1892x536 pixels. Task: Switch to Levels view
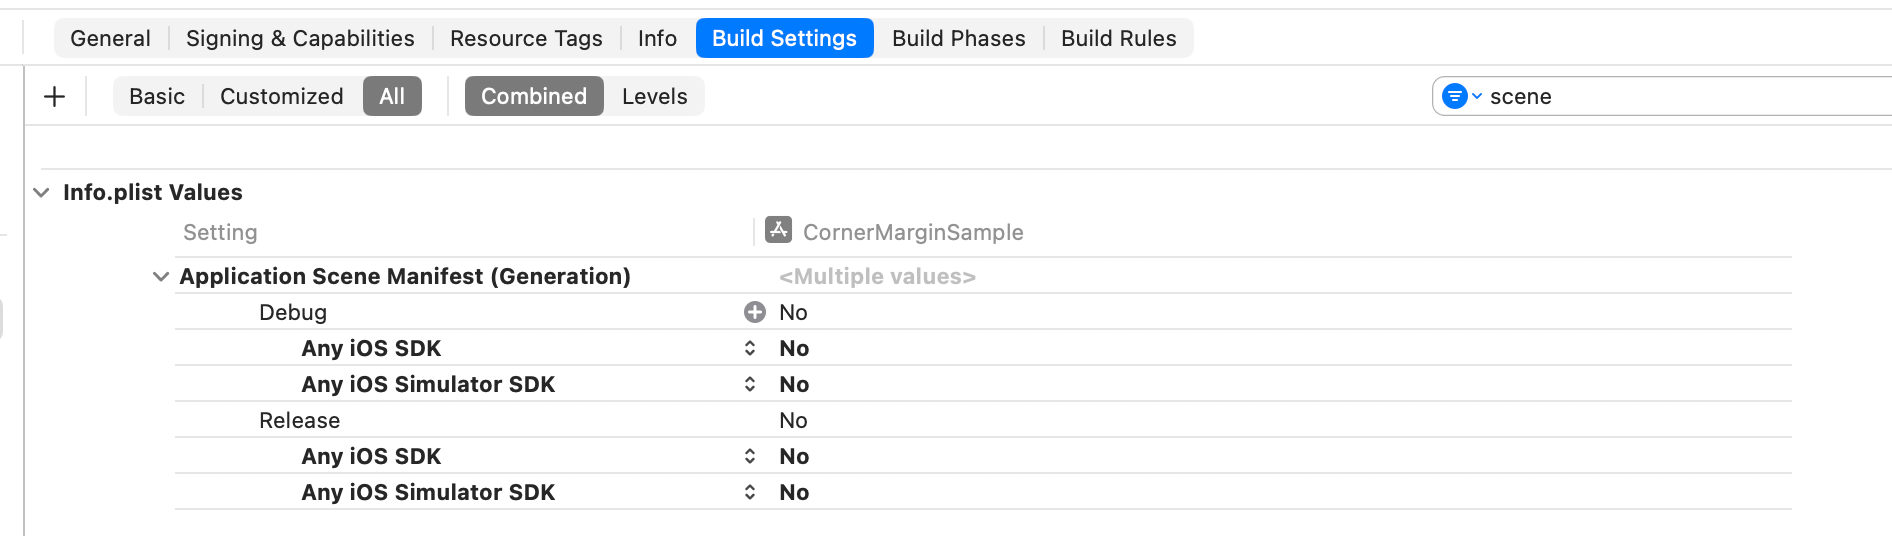pyautogui.click(x=654, y=96)
